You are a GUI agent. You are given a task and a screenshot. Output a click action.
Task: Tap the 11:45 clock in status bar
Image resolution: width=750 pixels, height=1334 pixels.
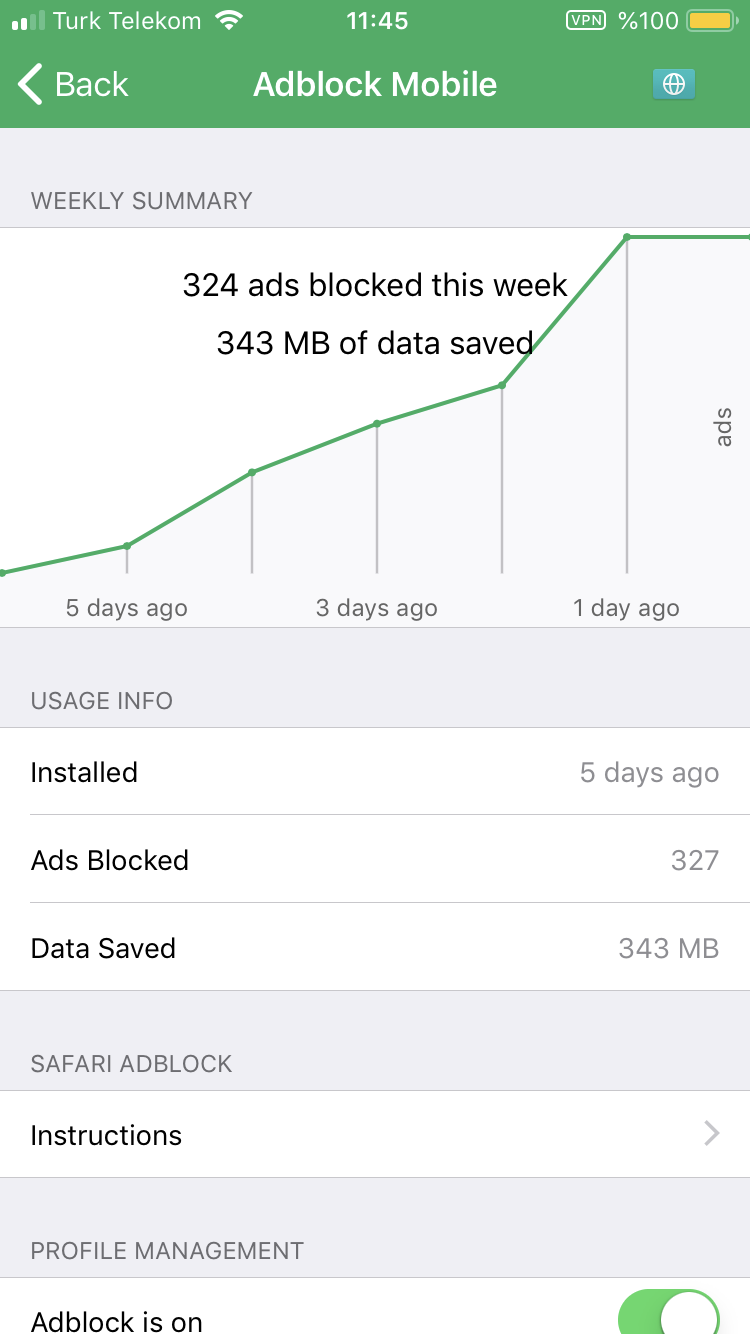coord(377,20)
